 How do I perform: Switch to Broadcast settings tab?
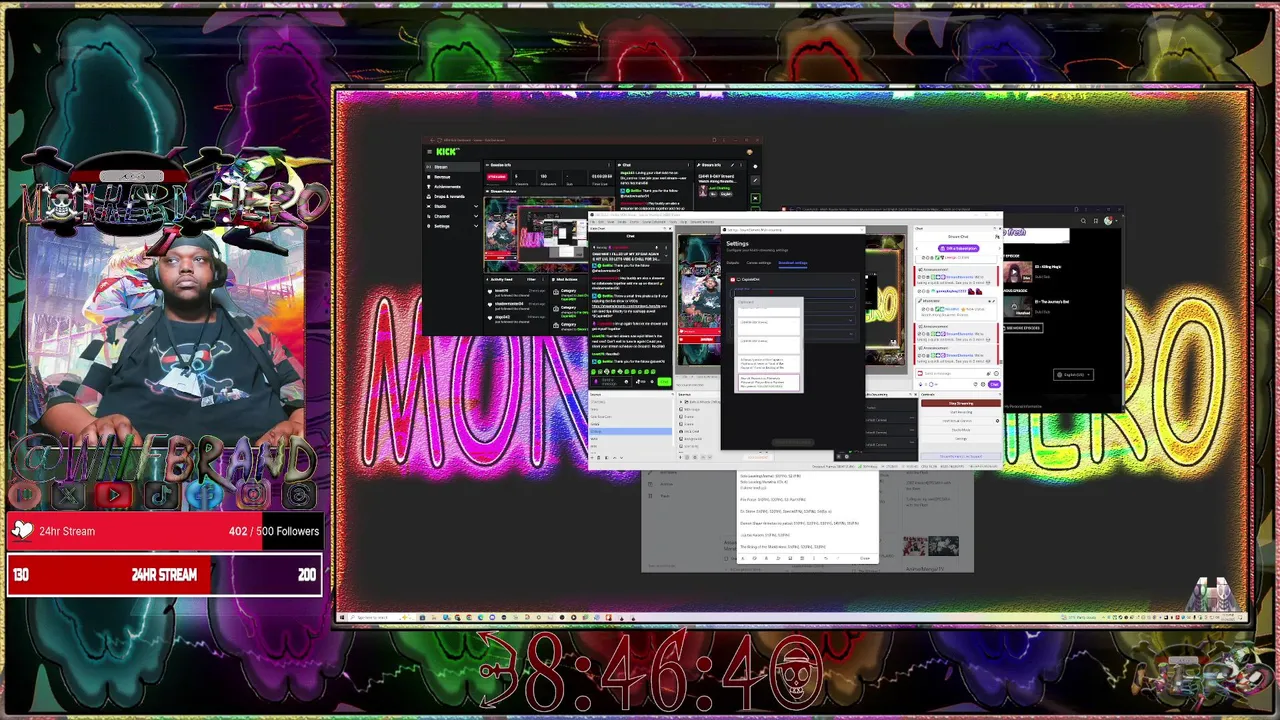pos(793,263)
